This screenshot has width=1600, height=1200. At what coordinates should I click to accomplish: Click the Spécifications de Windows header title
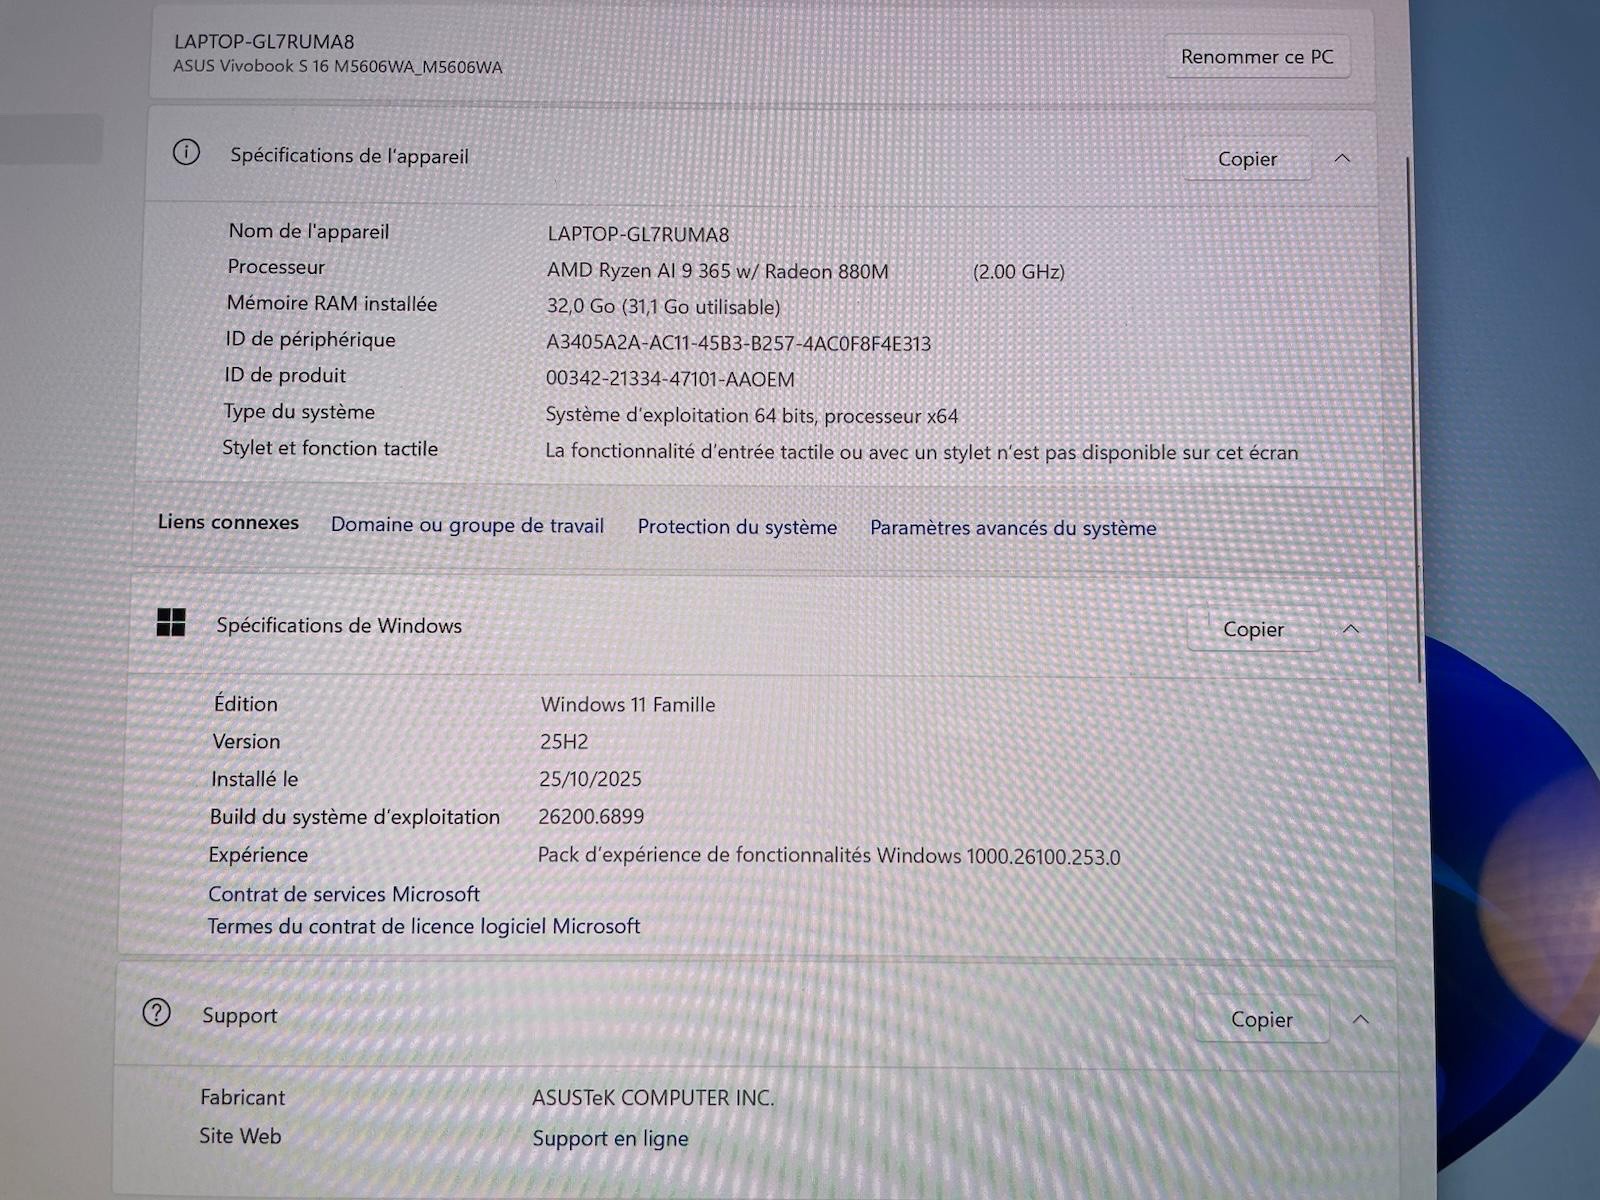[339, 626]
